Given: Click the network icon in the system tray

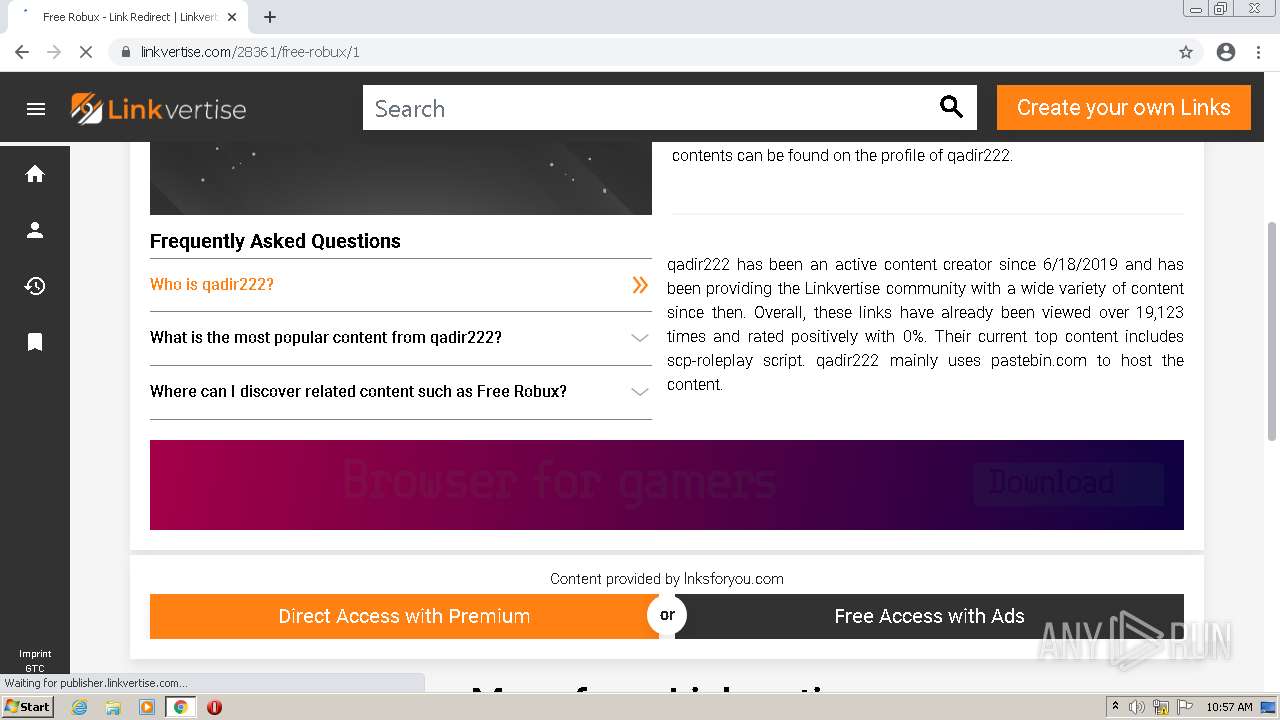Looking at the screenshot, I should 1161,707.
